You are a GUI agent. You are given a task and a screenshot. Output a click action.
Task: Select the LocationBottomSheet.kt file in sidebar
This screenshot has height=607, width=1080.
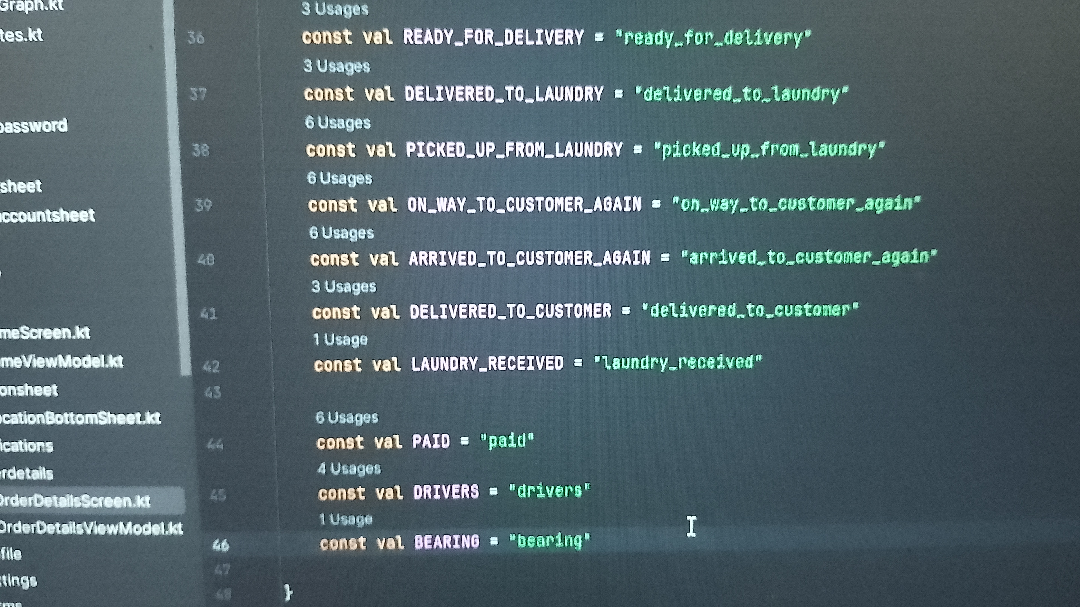[80, 418]
